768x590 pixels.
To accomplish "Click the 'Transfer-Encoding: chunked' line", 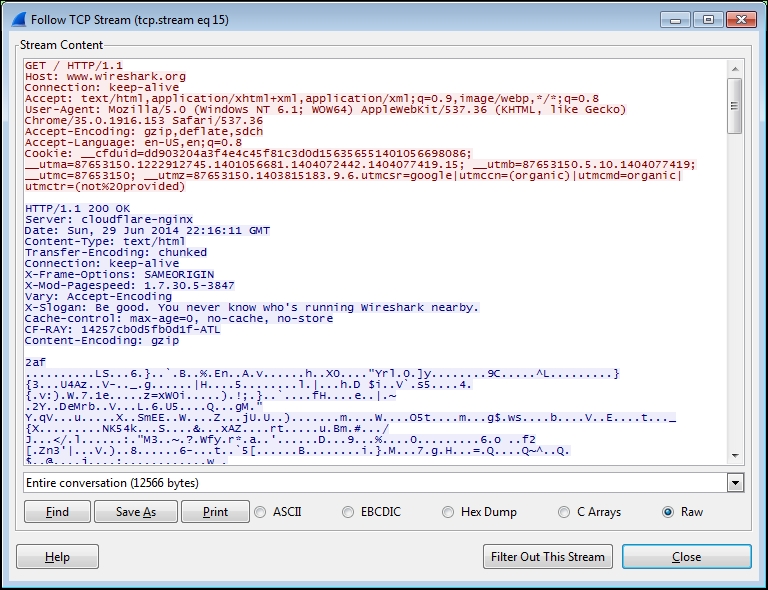I will point(116,253).
